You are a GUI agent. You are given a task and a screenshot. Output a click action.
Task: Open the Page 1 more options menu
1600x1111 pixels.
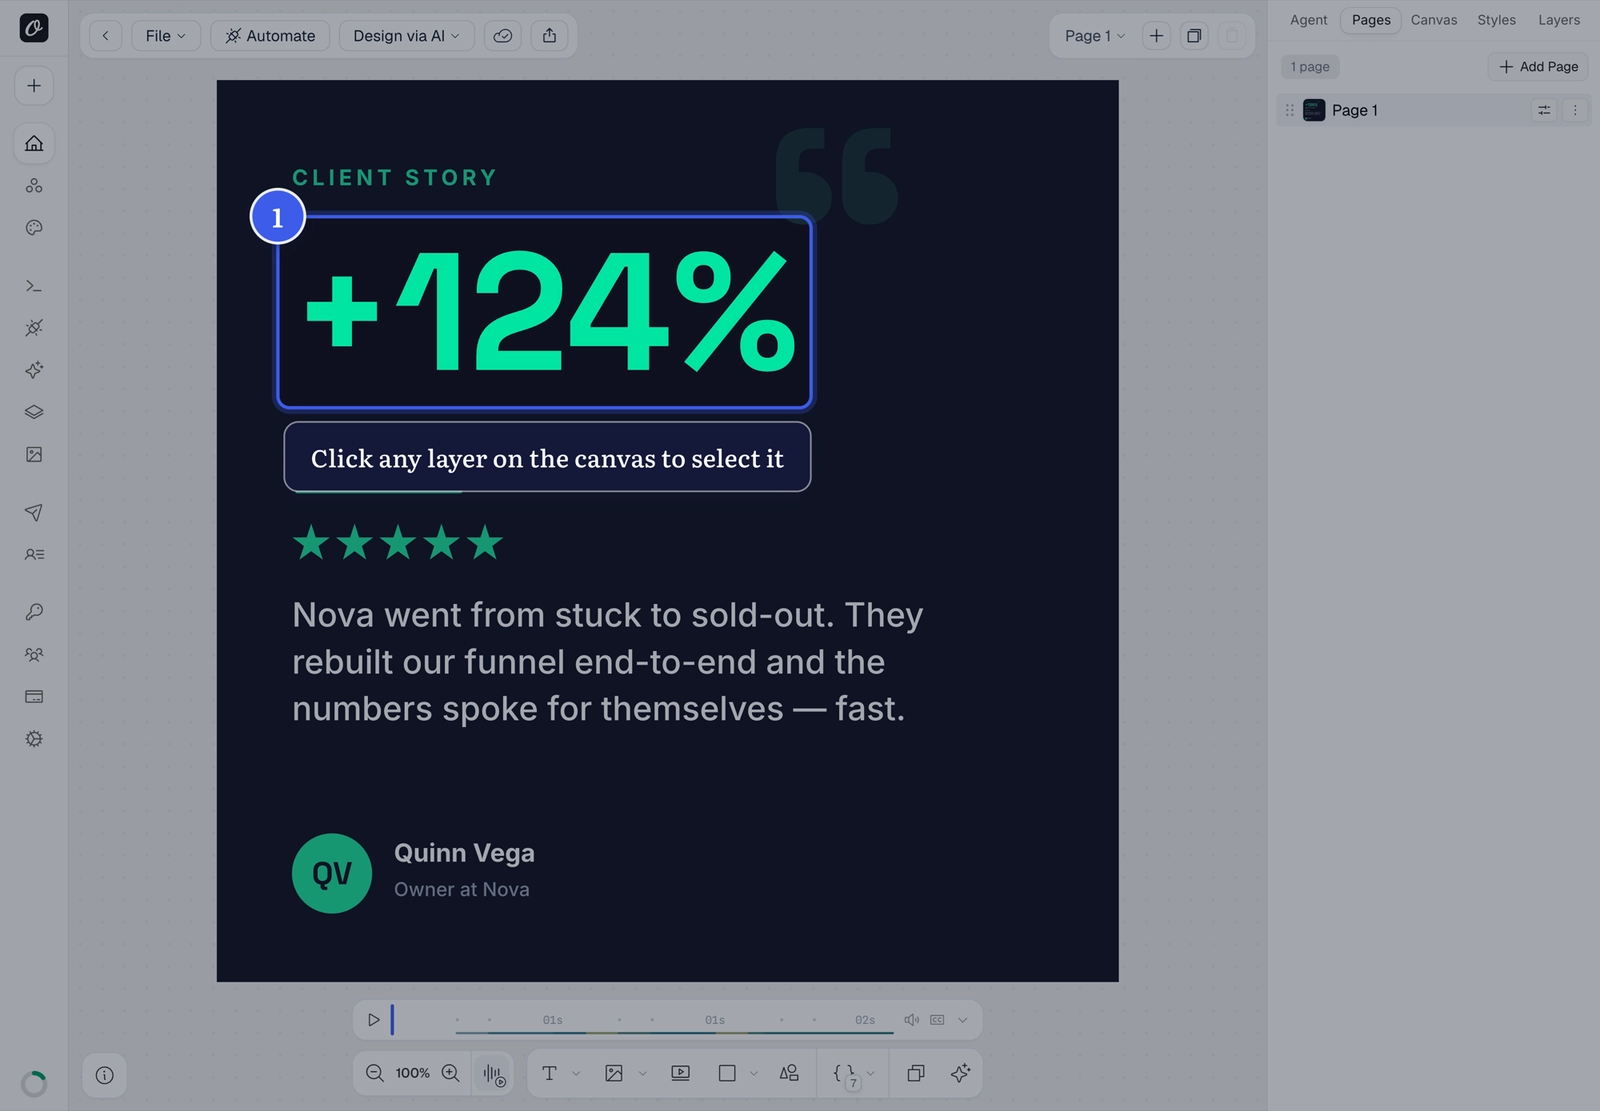1575,110
